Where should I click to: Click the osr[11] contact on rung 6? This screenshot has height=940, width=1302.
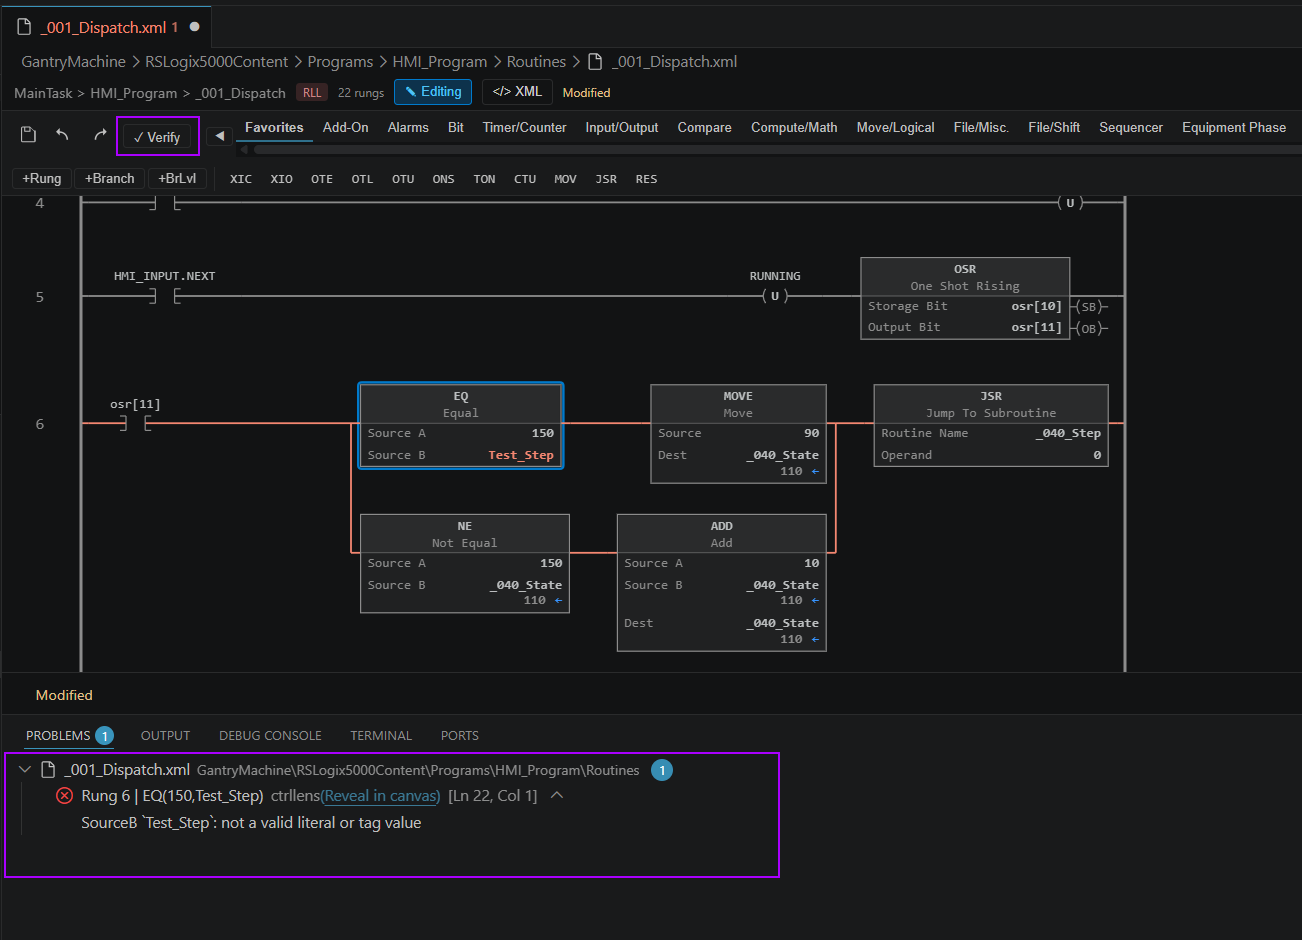click(135, 424)
